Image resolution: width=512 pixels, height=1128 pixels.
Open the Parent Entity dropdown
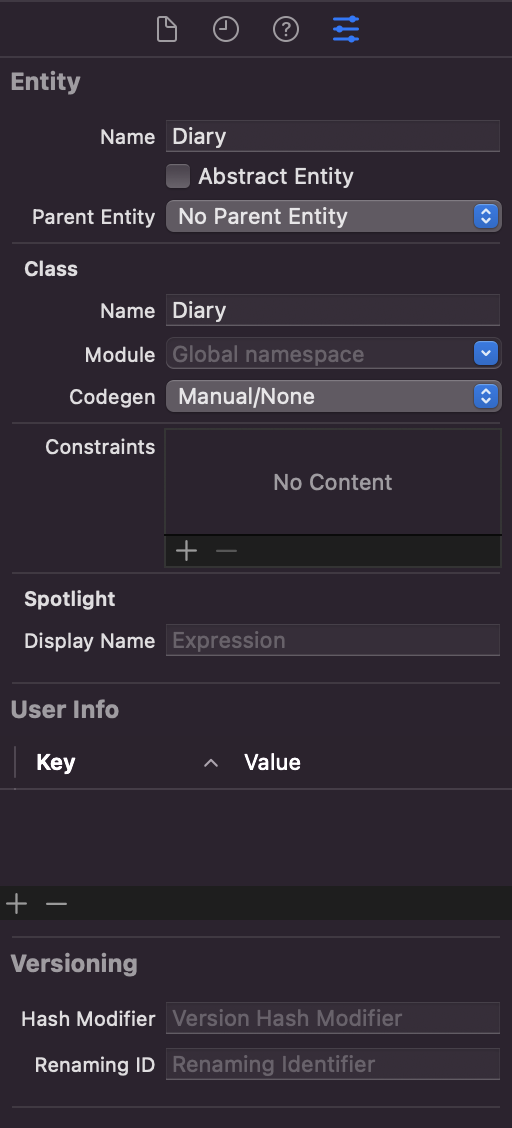pyautogui.click(x=334, y=217)
